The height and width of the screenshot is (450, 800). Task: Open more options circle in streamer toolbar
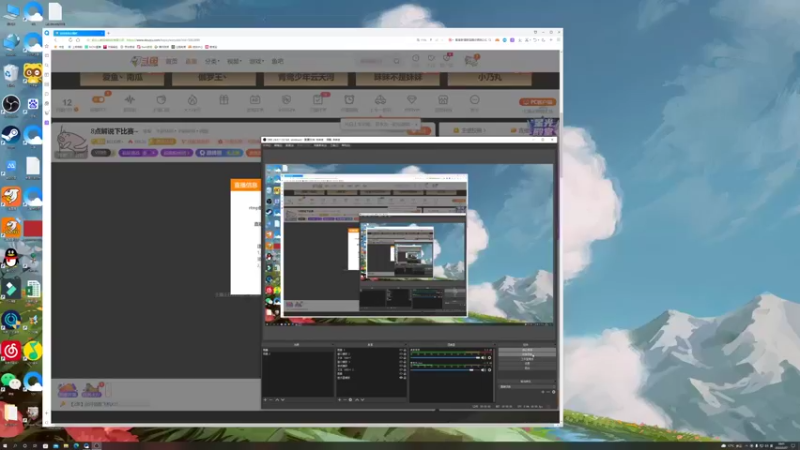tap(474, 99)
